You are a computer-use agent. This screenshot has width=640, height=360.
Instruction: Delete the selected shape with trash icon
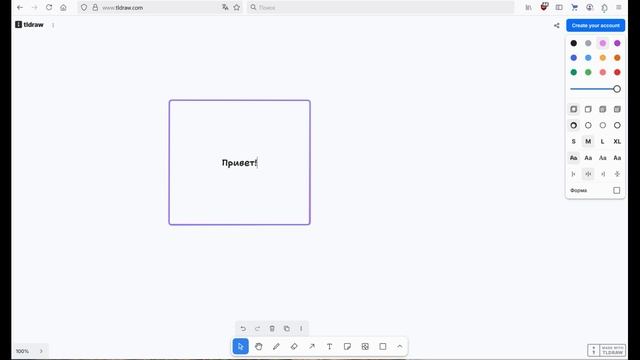pos(272,329)
